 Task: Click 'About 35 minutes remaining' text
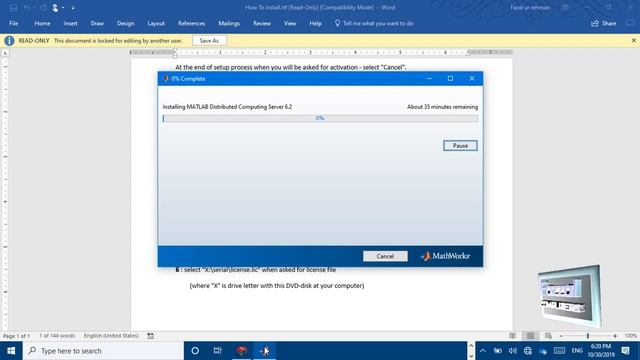442,107
